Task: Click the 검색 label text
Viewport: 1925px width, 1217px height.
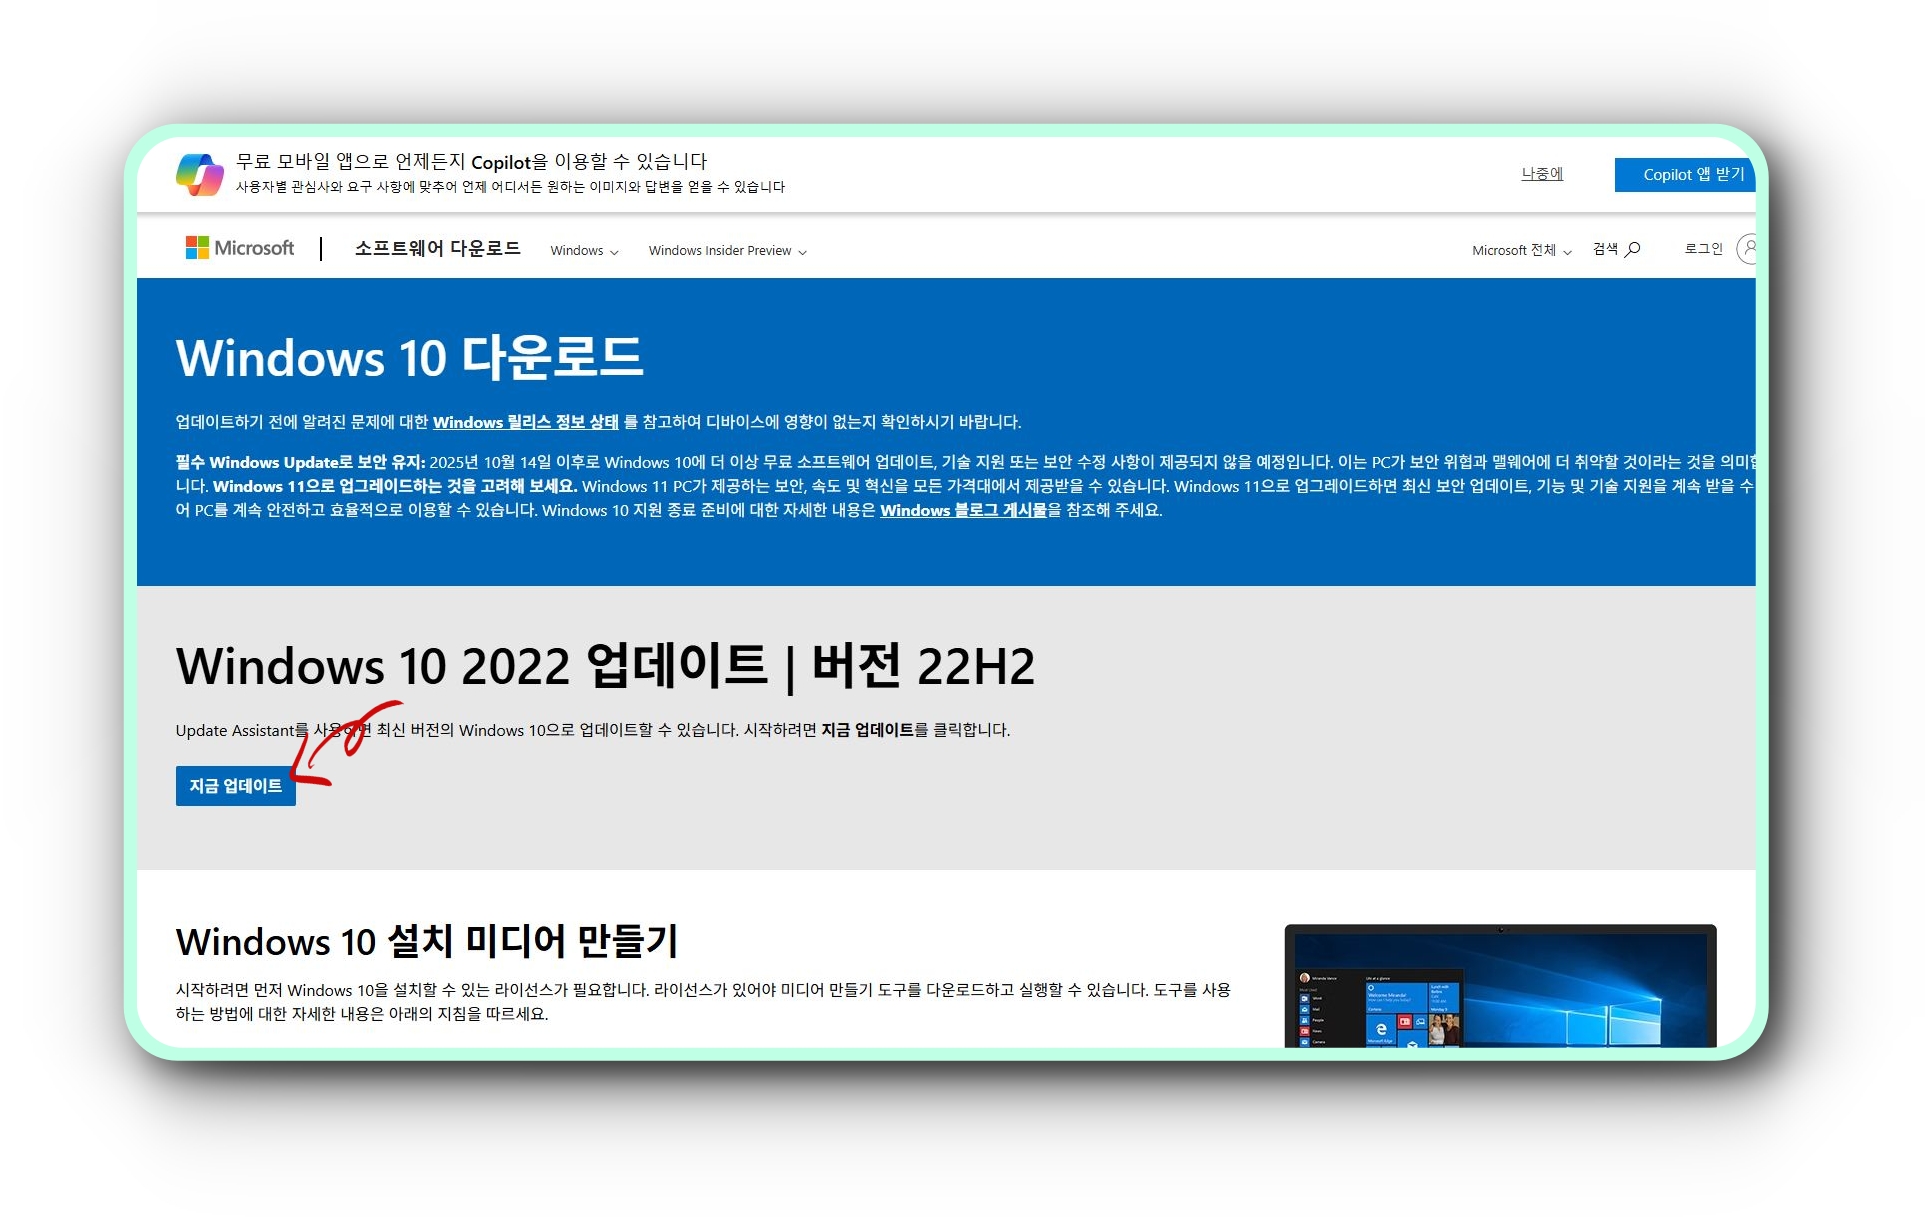Action: coord(1606,249)
